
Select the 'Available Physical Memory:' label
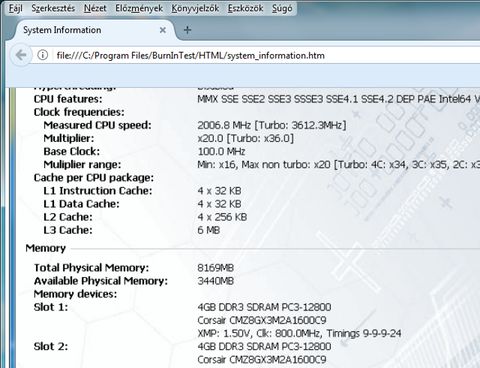(x=101, y=281)
